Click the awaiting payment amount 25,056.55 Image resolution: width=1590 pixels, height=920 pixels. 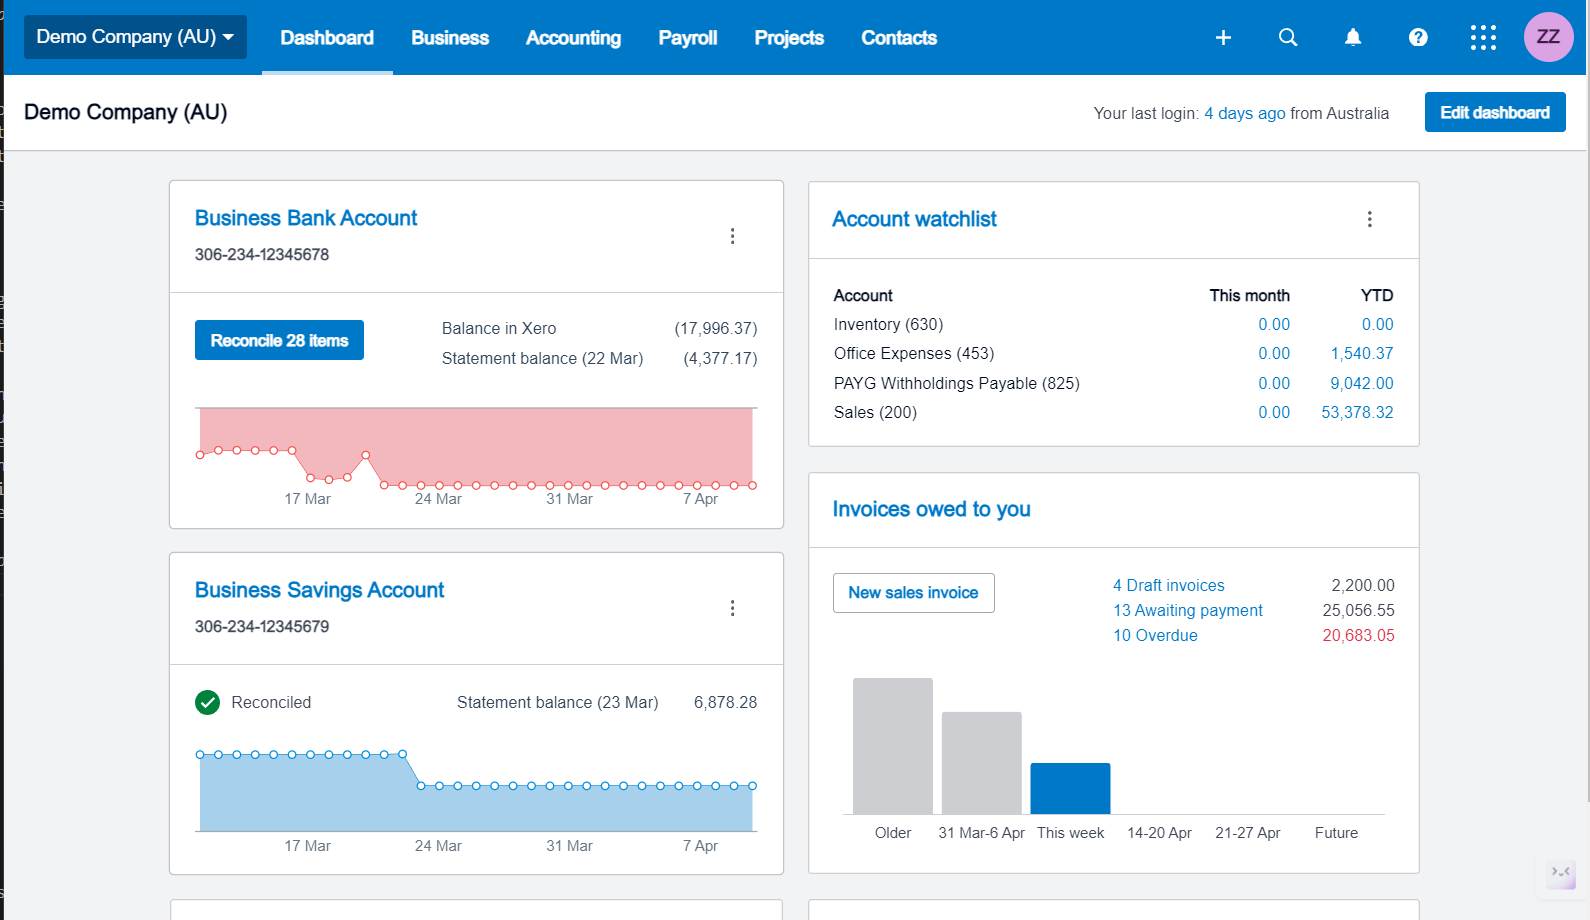point(1358,610)
